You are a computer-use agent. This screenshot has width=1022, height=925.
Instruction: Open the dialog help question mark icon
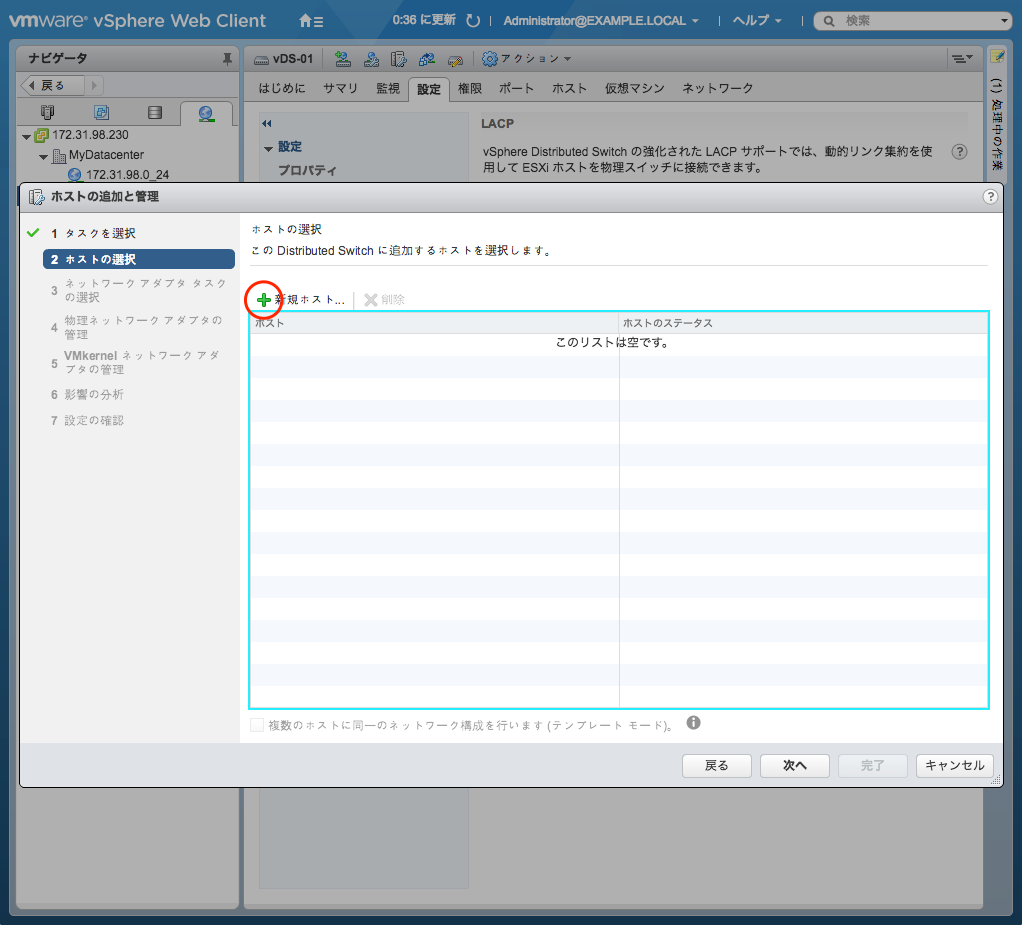click(990, 196)
